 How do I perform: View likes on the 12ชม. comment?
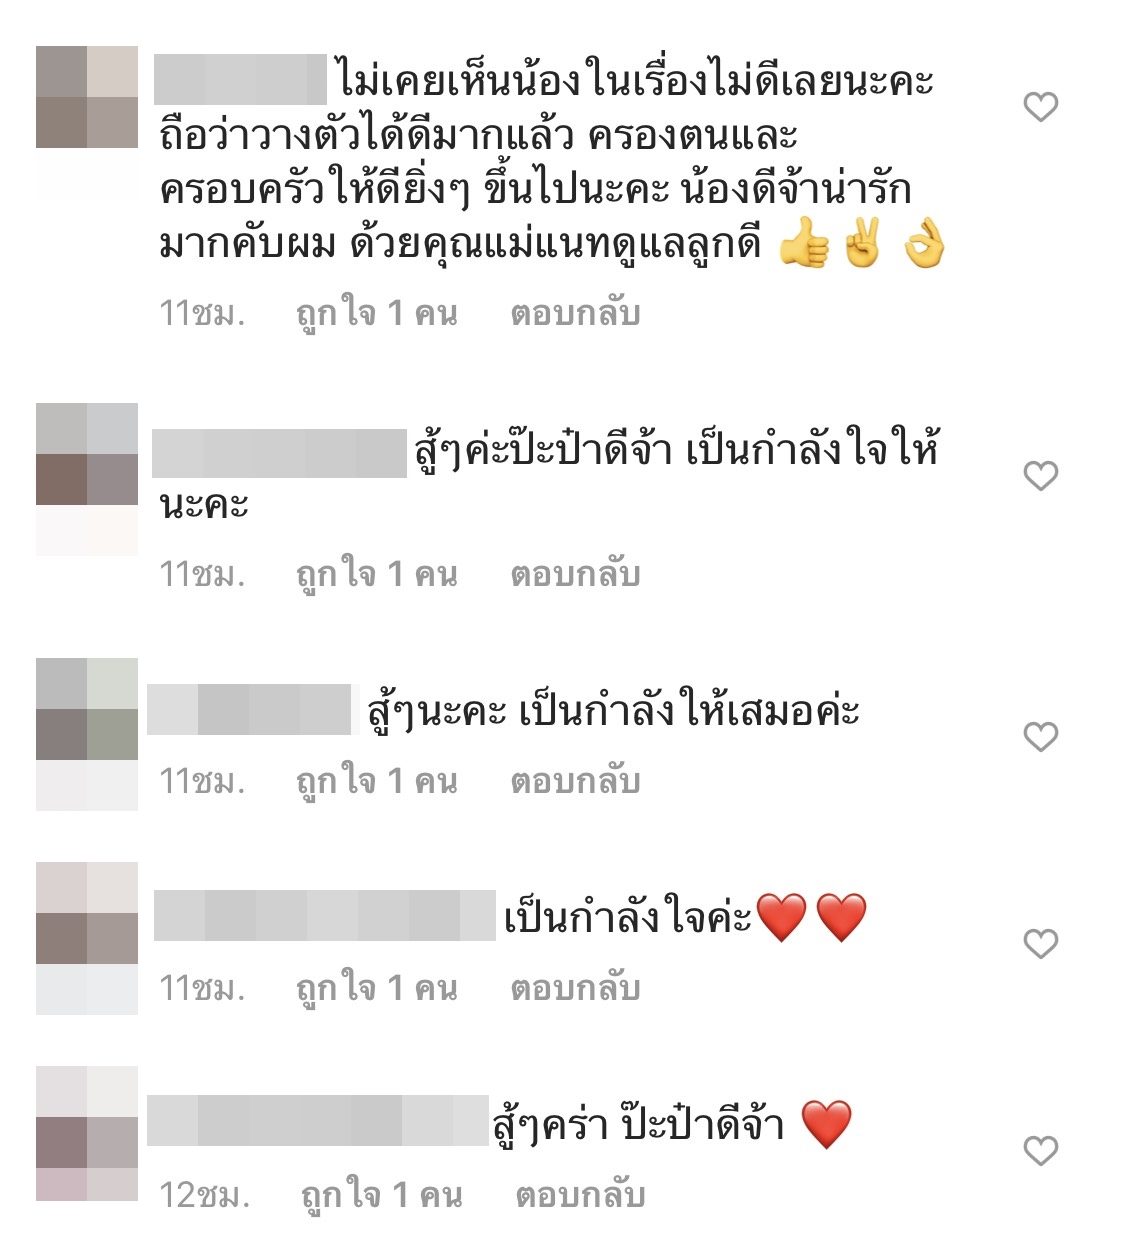point(382,1195)
